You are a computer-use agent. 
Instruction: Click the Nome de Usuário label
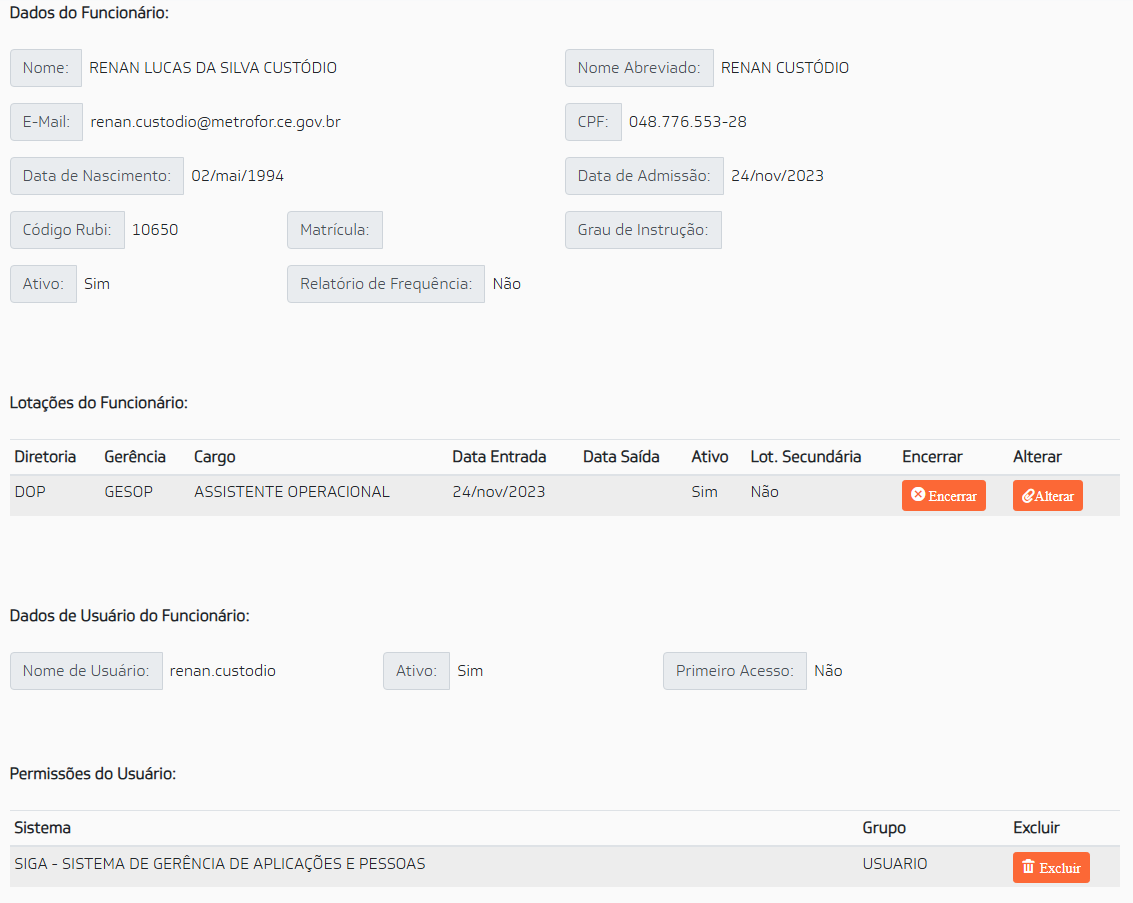click(x=86, y=671)
